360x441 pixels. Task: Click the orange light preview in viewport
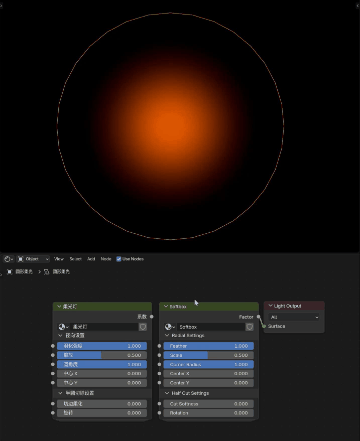170,126
